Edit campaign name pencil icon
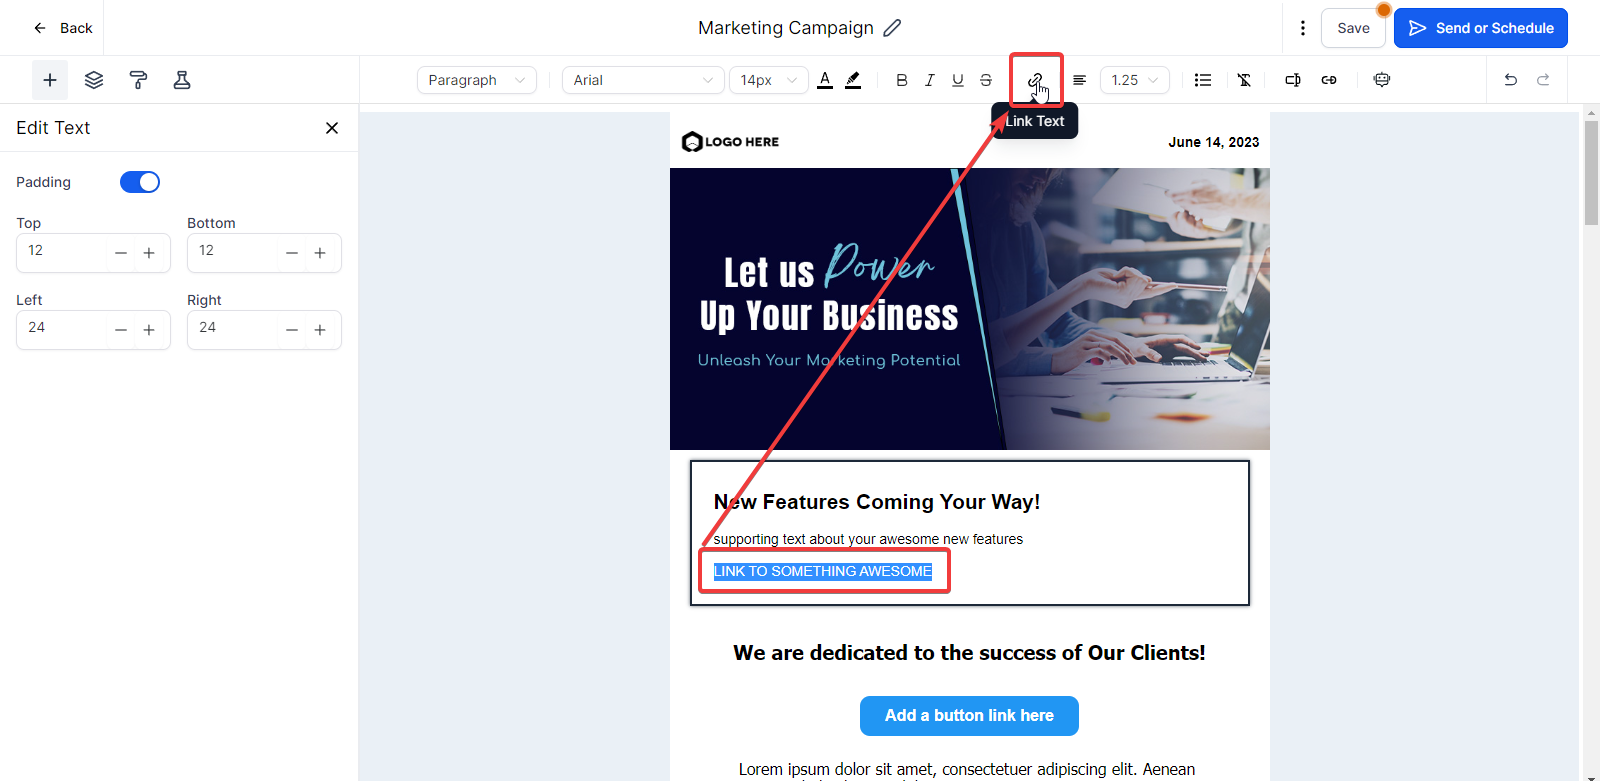This screenshot has width=1600, height=781. click(892, 28)
